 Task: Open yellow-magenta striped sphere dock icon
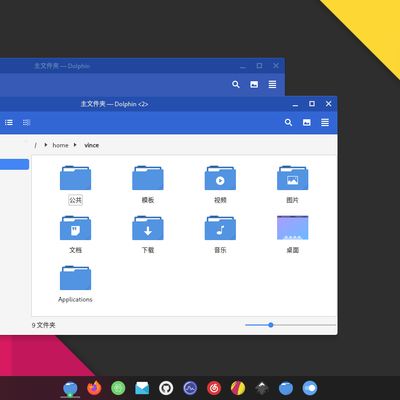point(238,388)
